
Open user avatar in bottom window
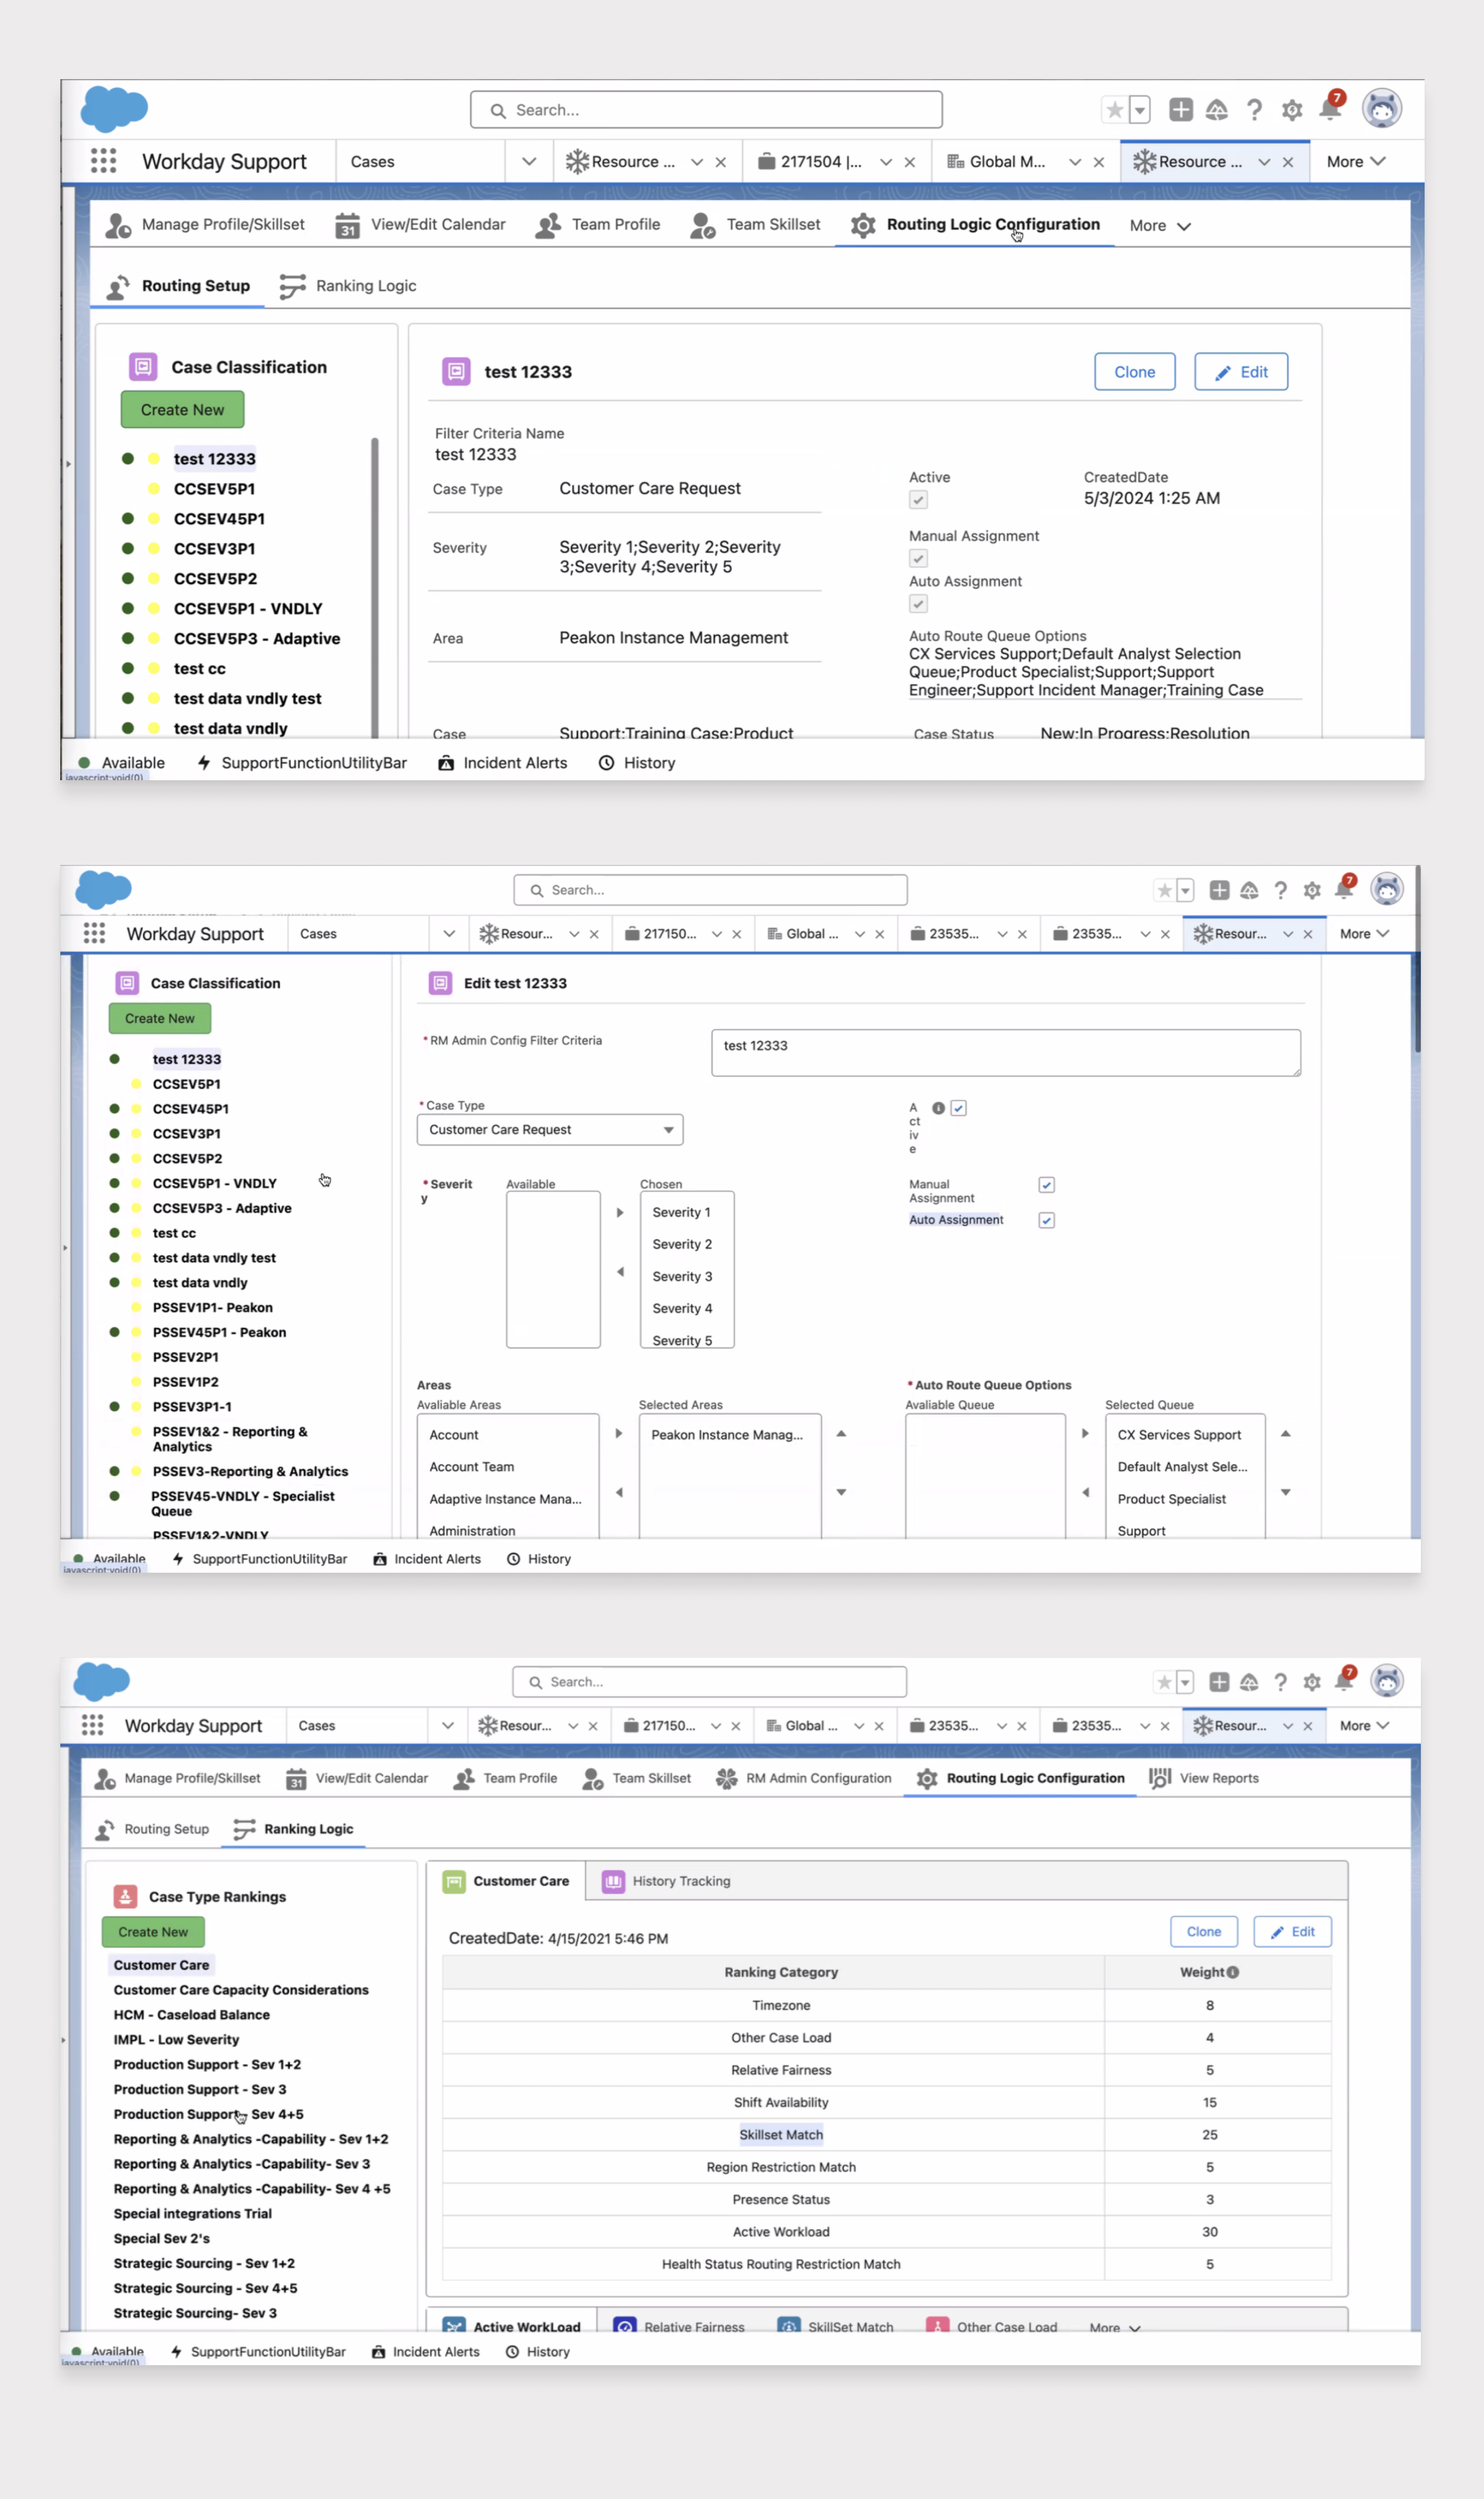coord(1386,1681)
